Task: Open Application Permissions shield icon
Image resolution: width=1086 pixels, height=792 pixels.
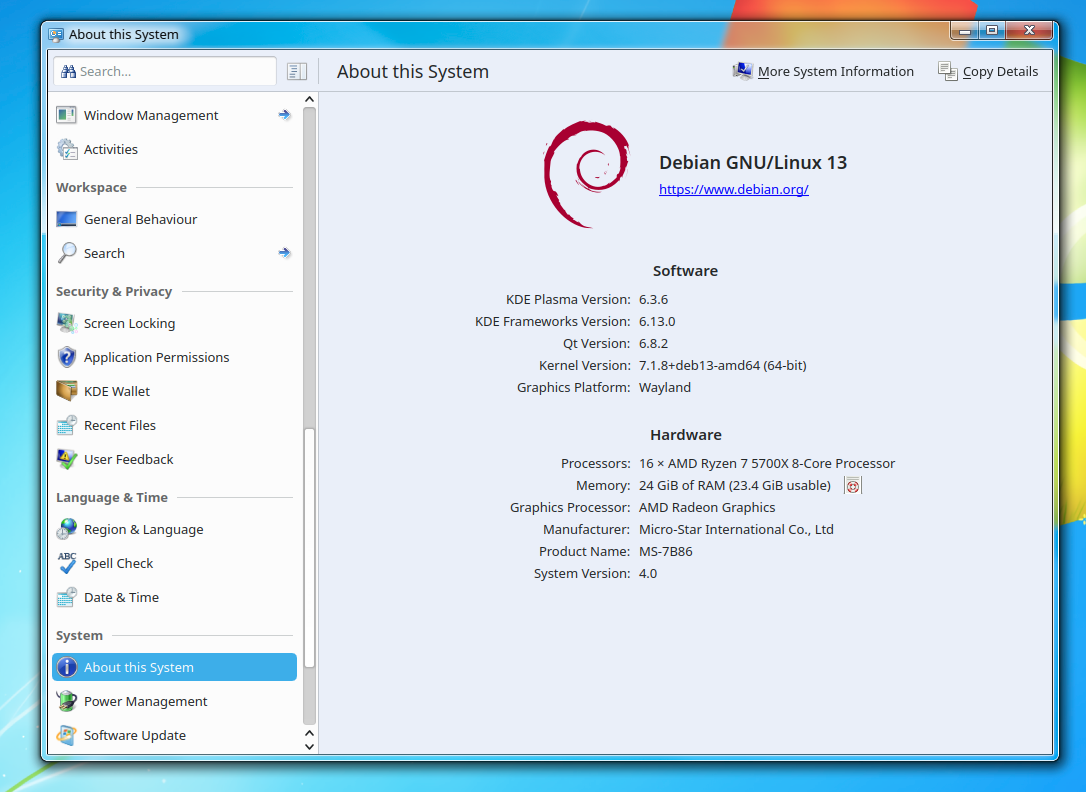Action: 66,357
